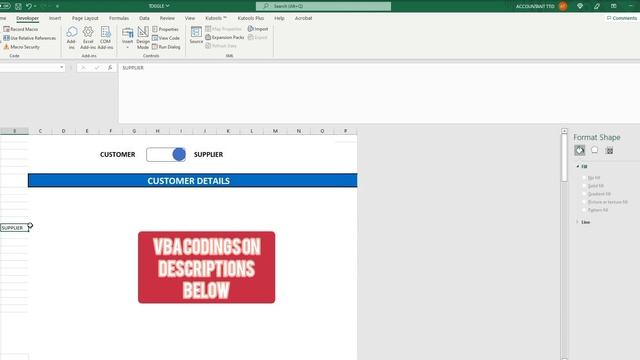This screenshot has height=360, width=640.
Task: Click Run Dialog
Action: [x=166, y=47]
